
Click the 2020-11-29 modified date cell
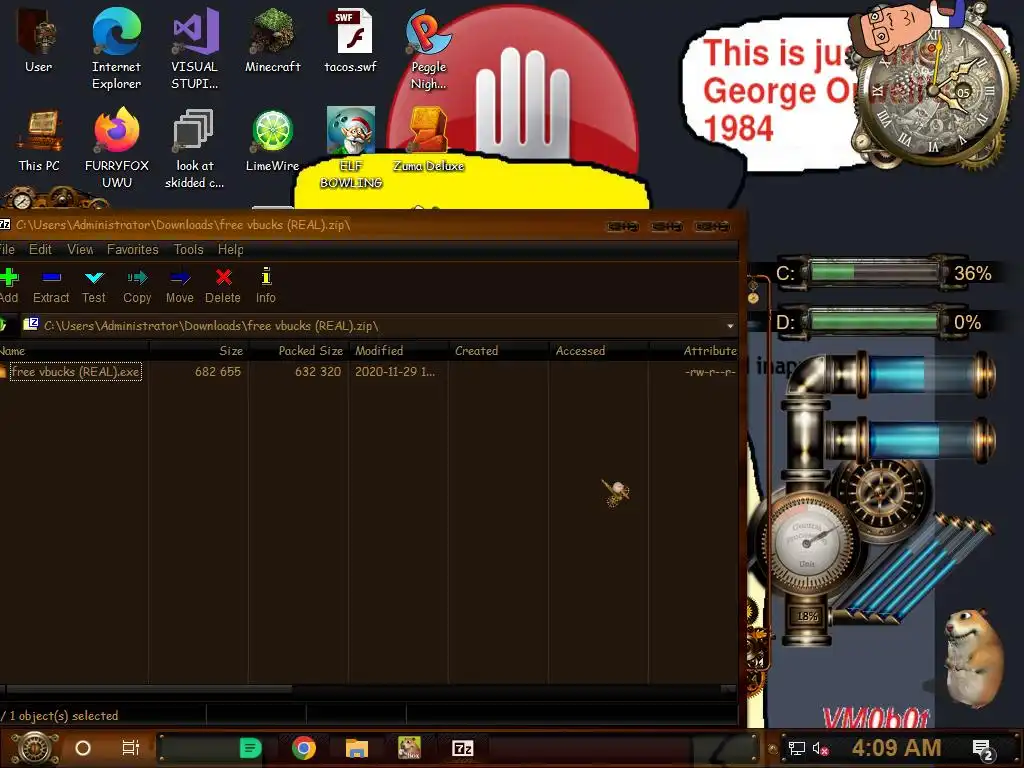click(394, 372)
